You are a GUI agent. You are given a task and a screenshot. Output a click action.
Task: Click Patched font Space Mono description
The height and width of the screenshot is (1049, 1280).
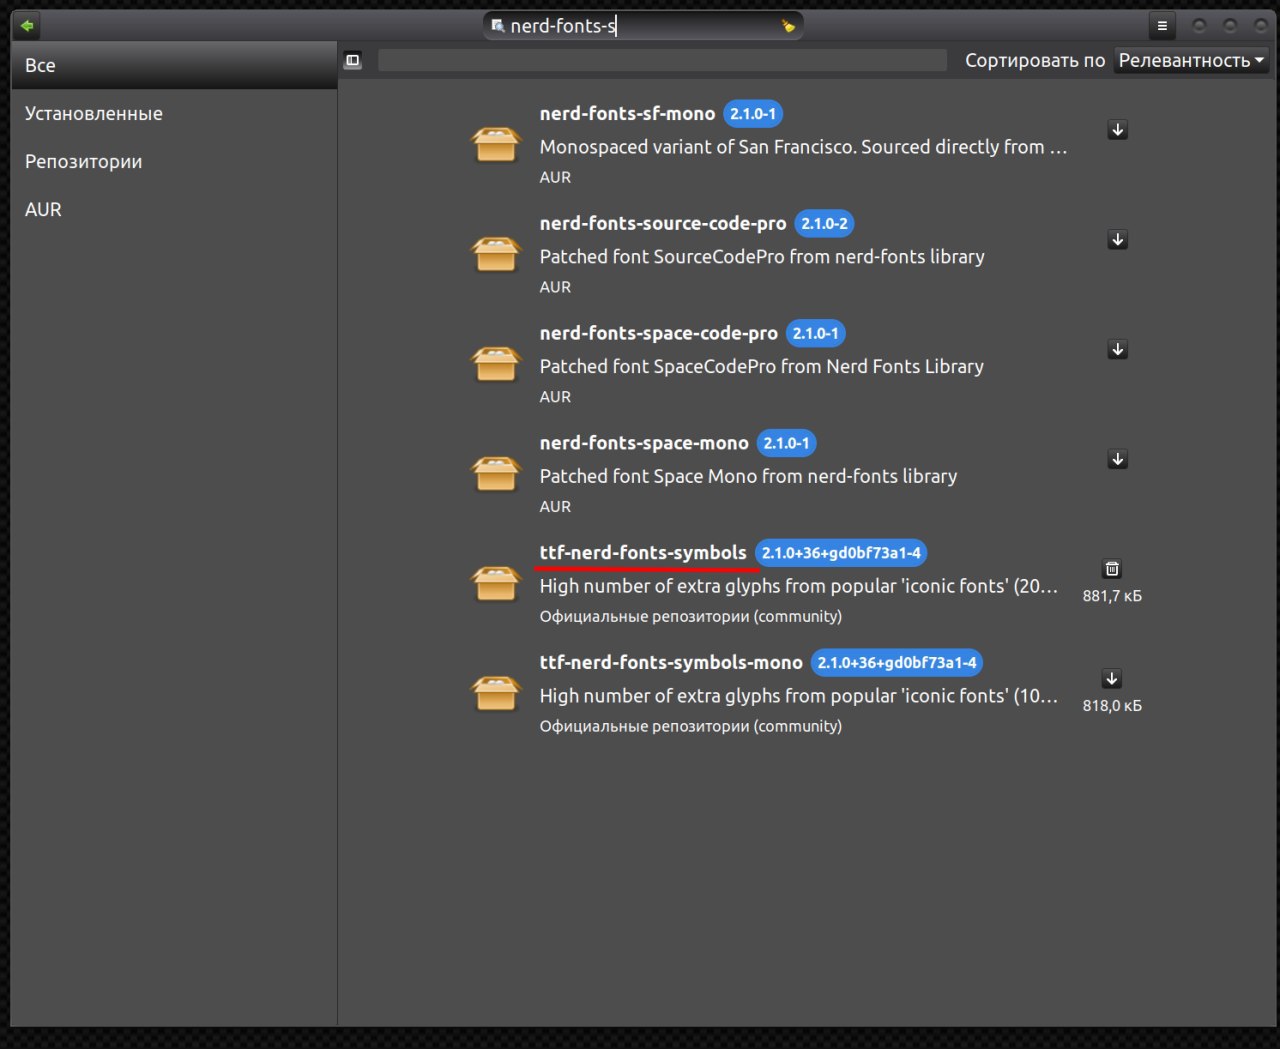[748, 477]
